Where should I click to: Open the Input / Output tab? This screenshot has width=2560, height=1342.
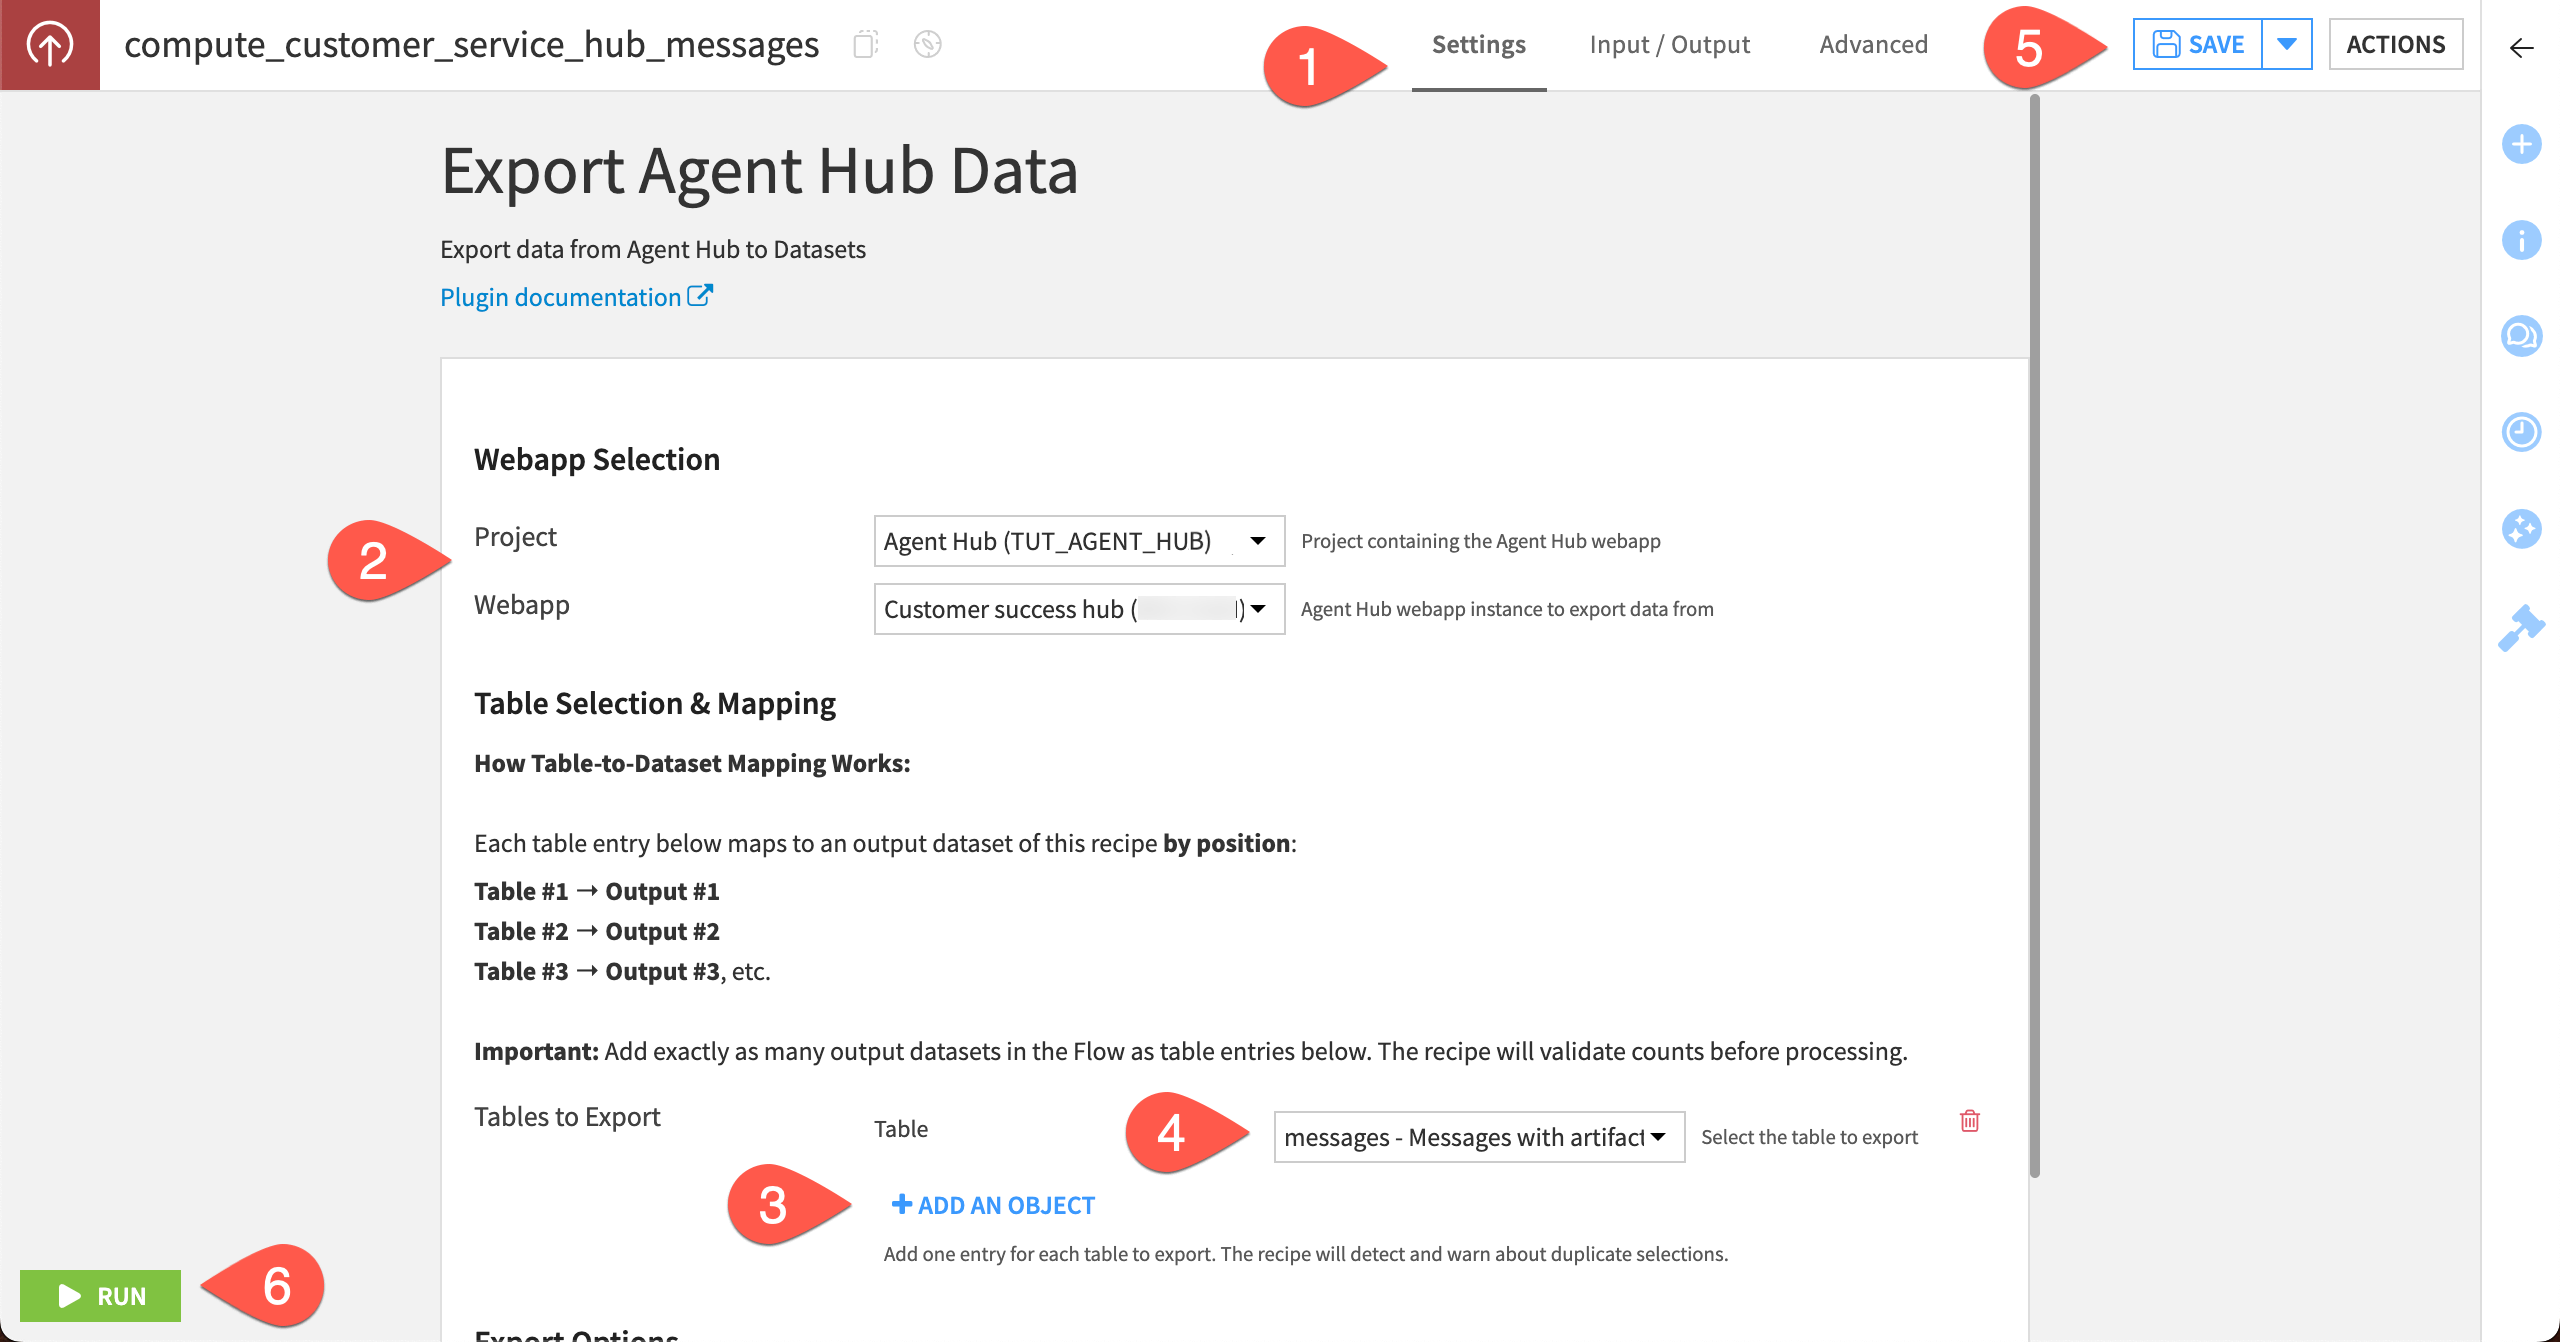pos(1670,45)
